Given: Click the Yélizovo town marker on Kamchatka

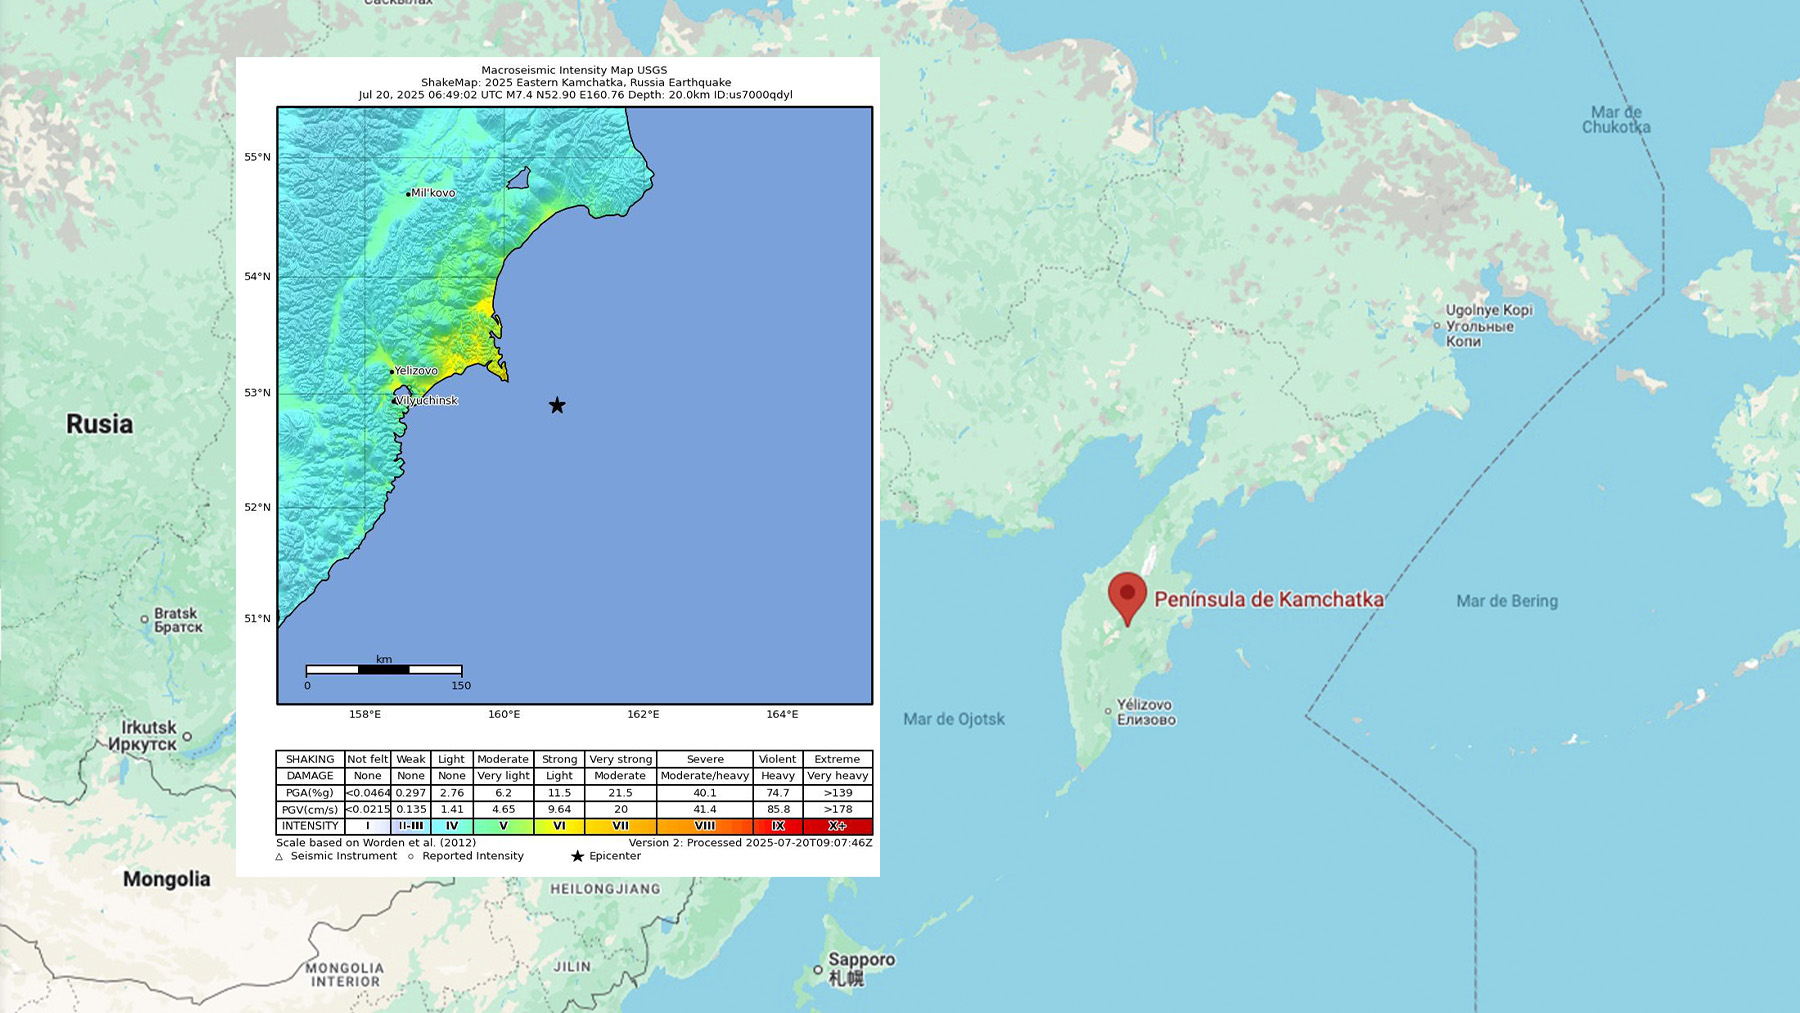Looking at the screenshot, I should [1108, 711].
